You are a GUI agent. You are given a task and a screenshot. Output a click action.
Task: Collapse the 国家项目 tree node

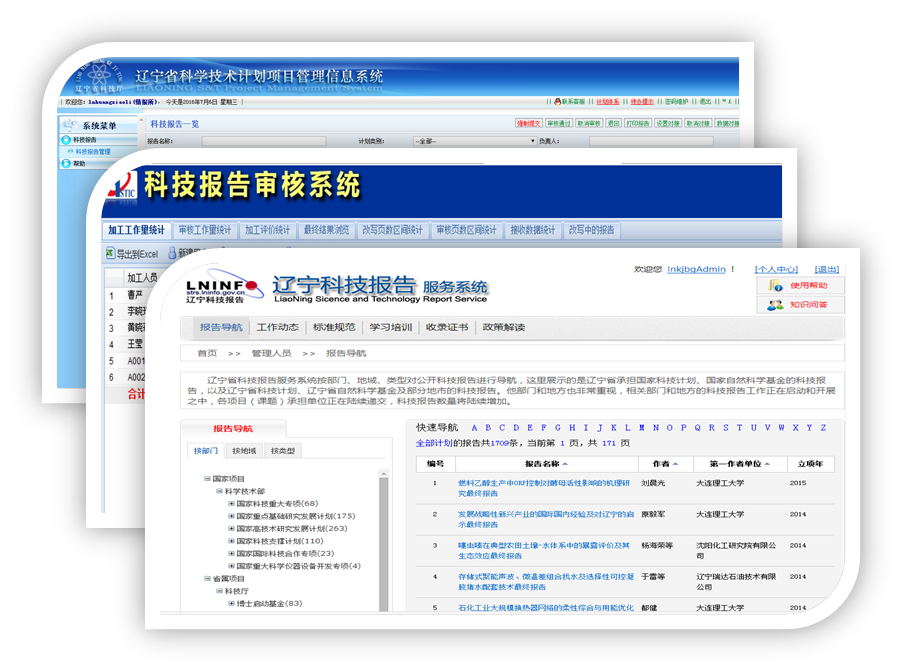point(207,479)
